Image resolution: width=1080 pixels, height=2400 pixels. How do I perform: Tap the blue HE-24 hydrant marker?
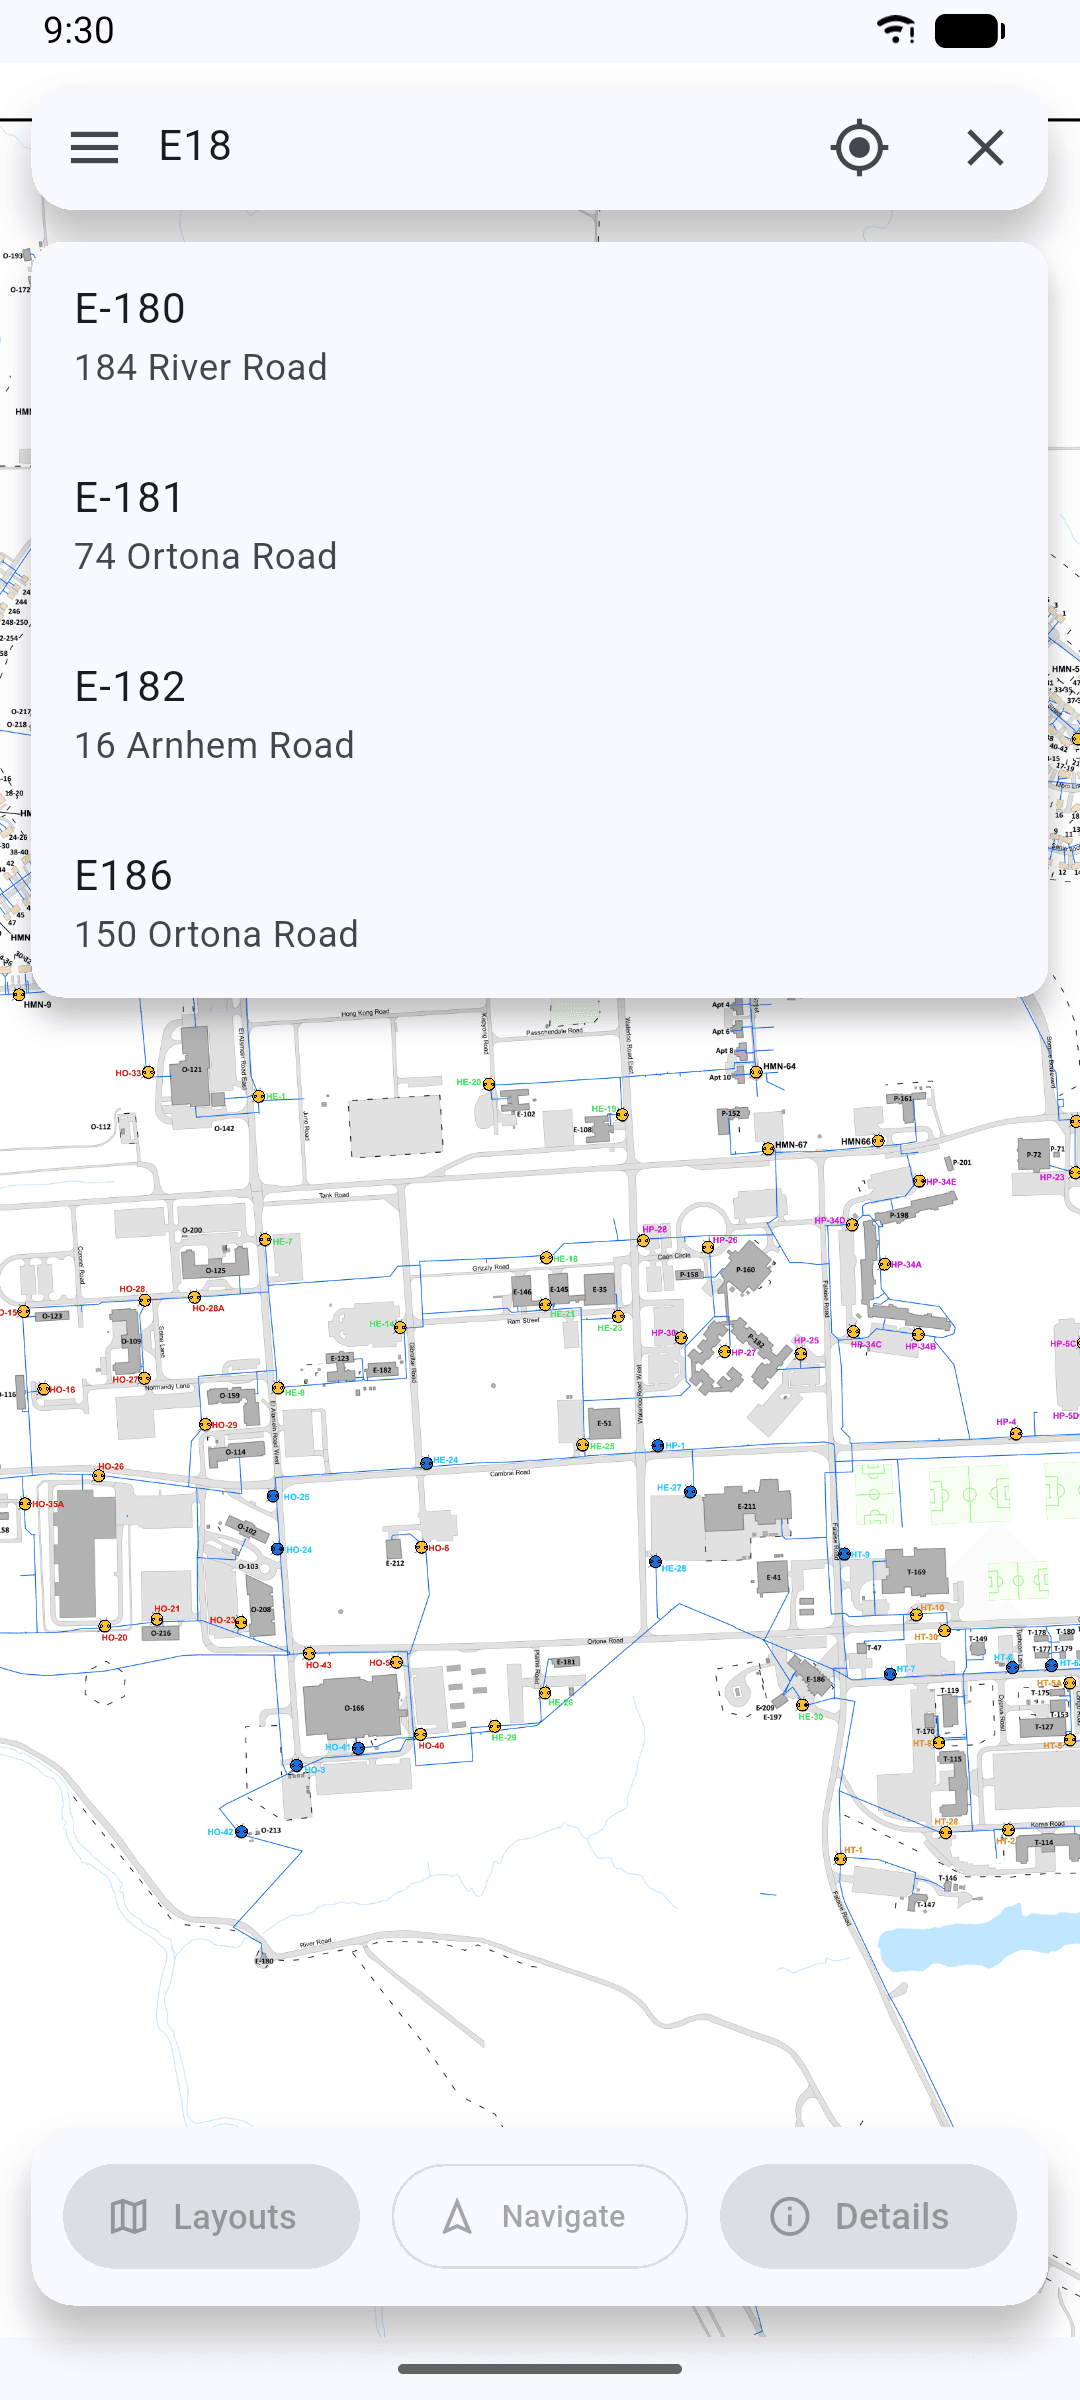point(426,1463)
